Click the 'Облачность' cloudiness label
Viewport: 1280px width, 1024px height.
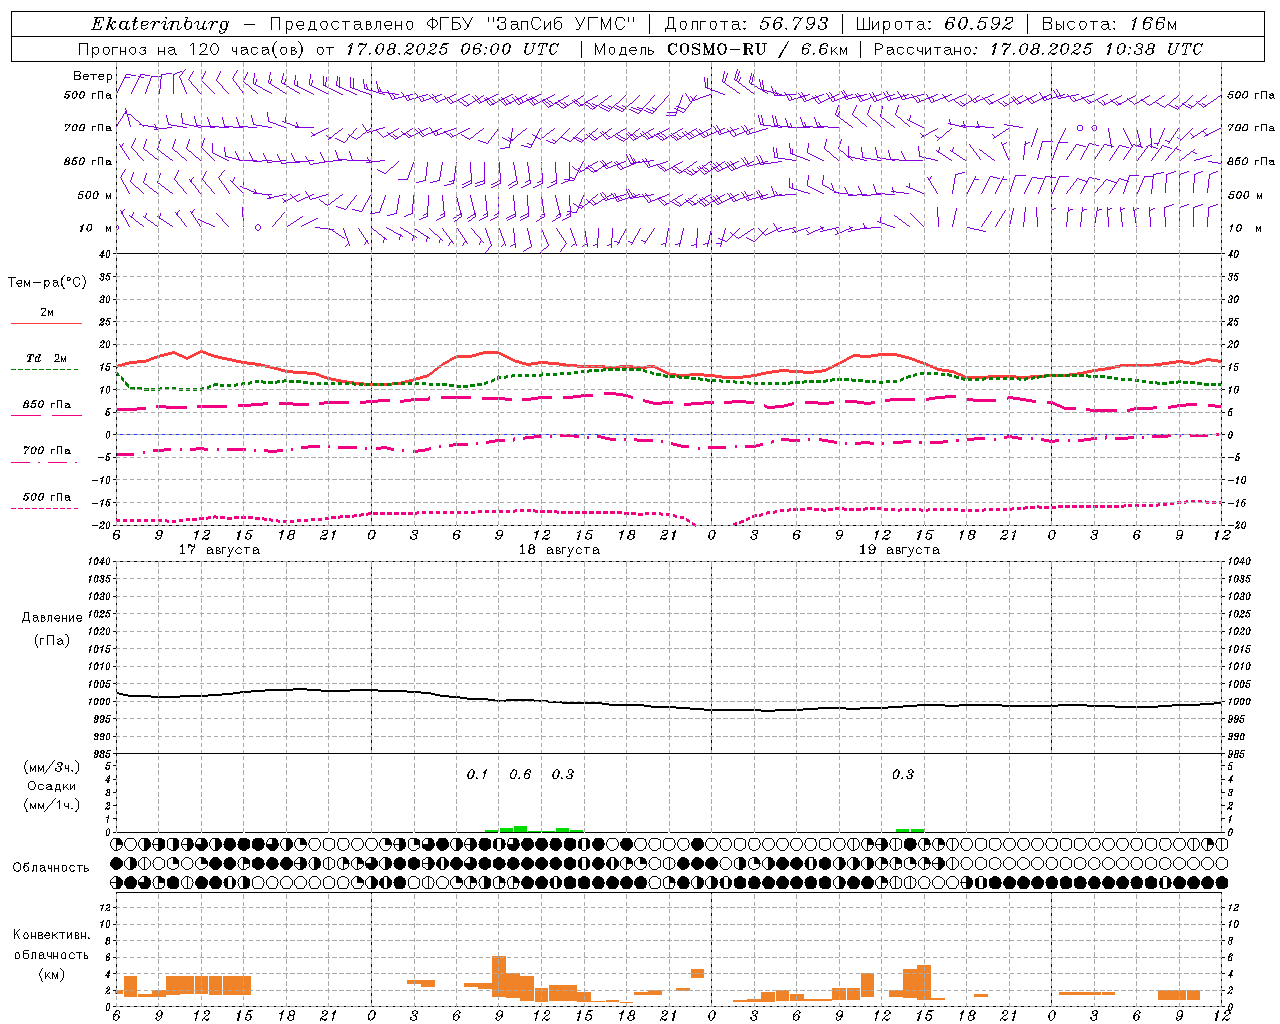(x=51, y=867)
